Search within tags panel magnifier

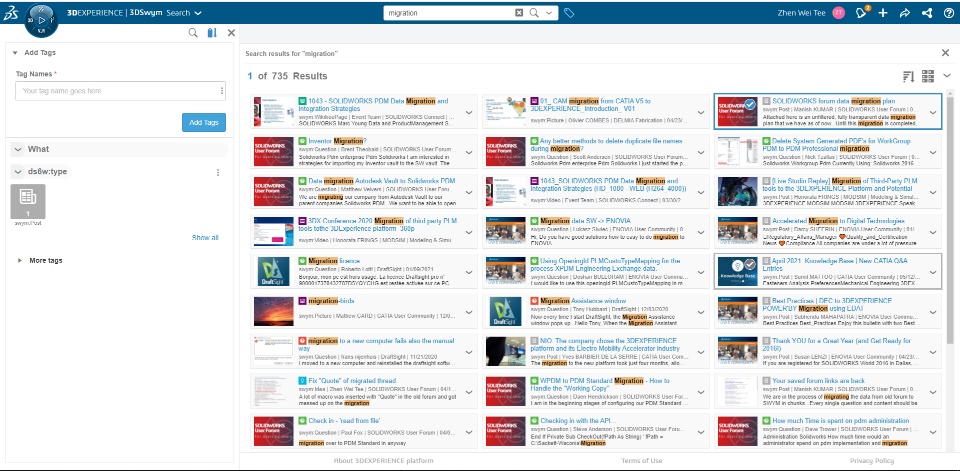click(193, 33)
